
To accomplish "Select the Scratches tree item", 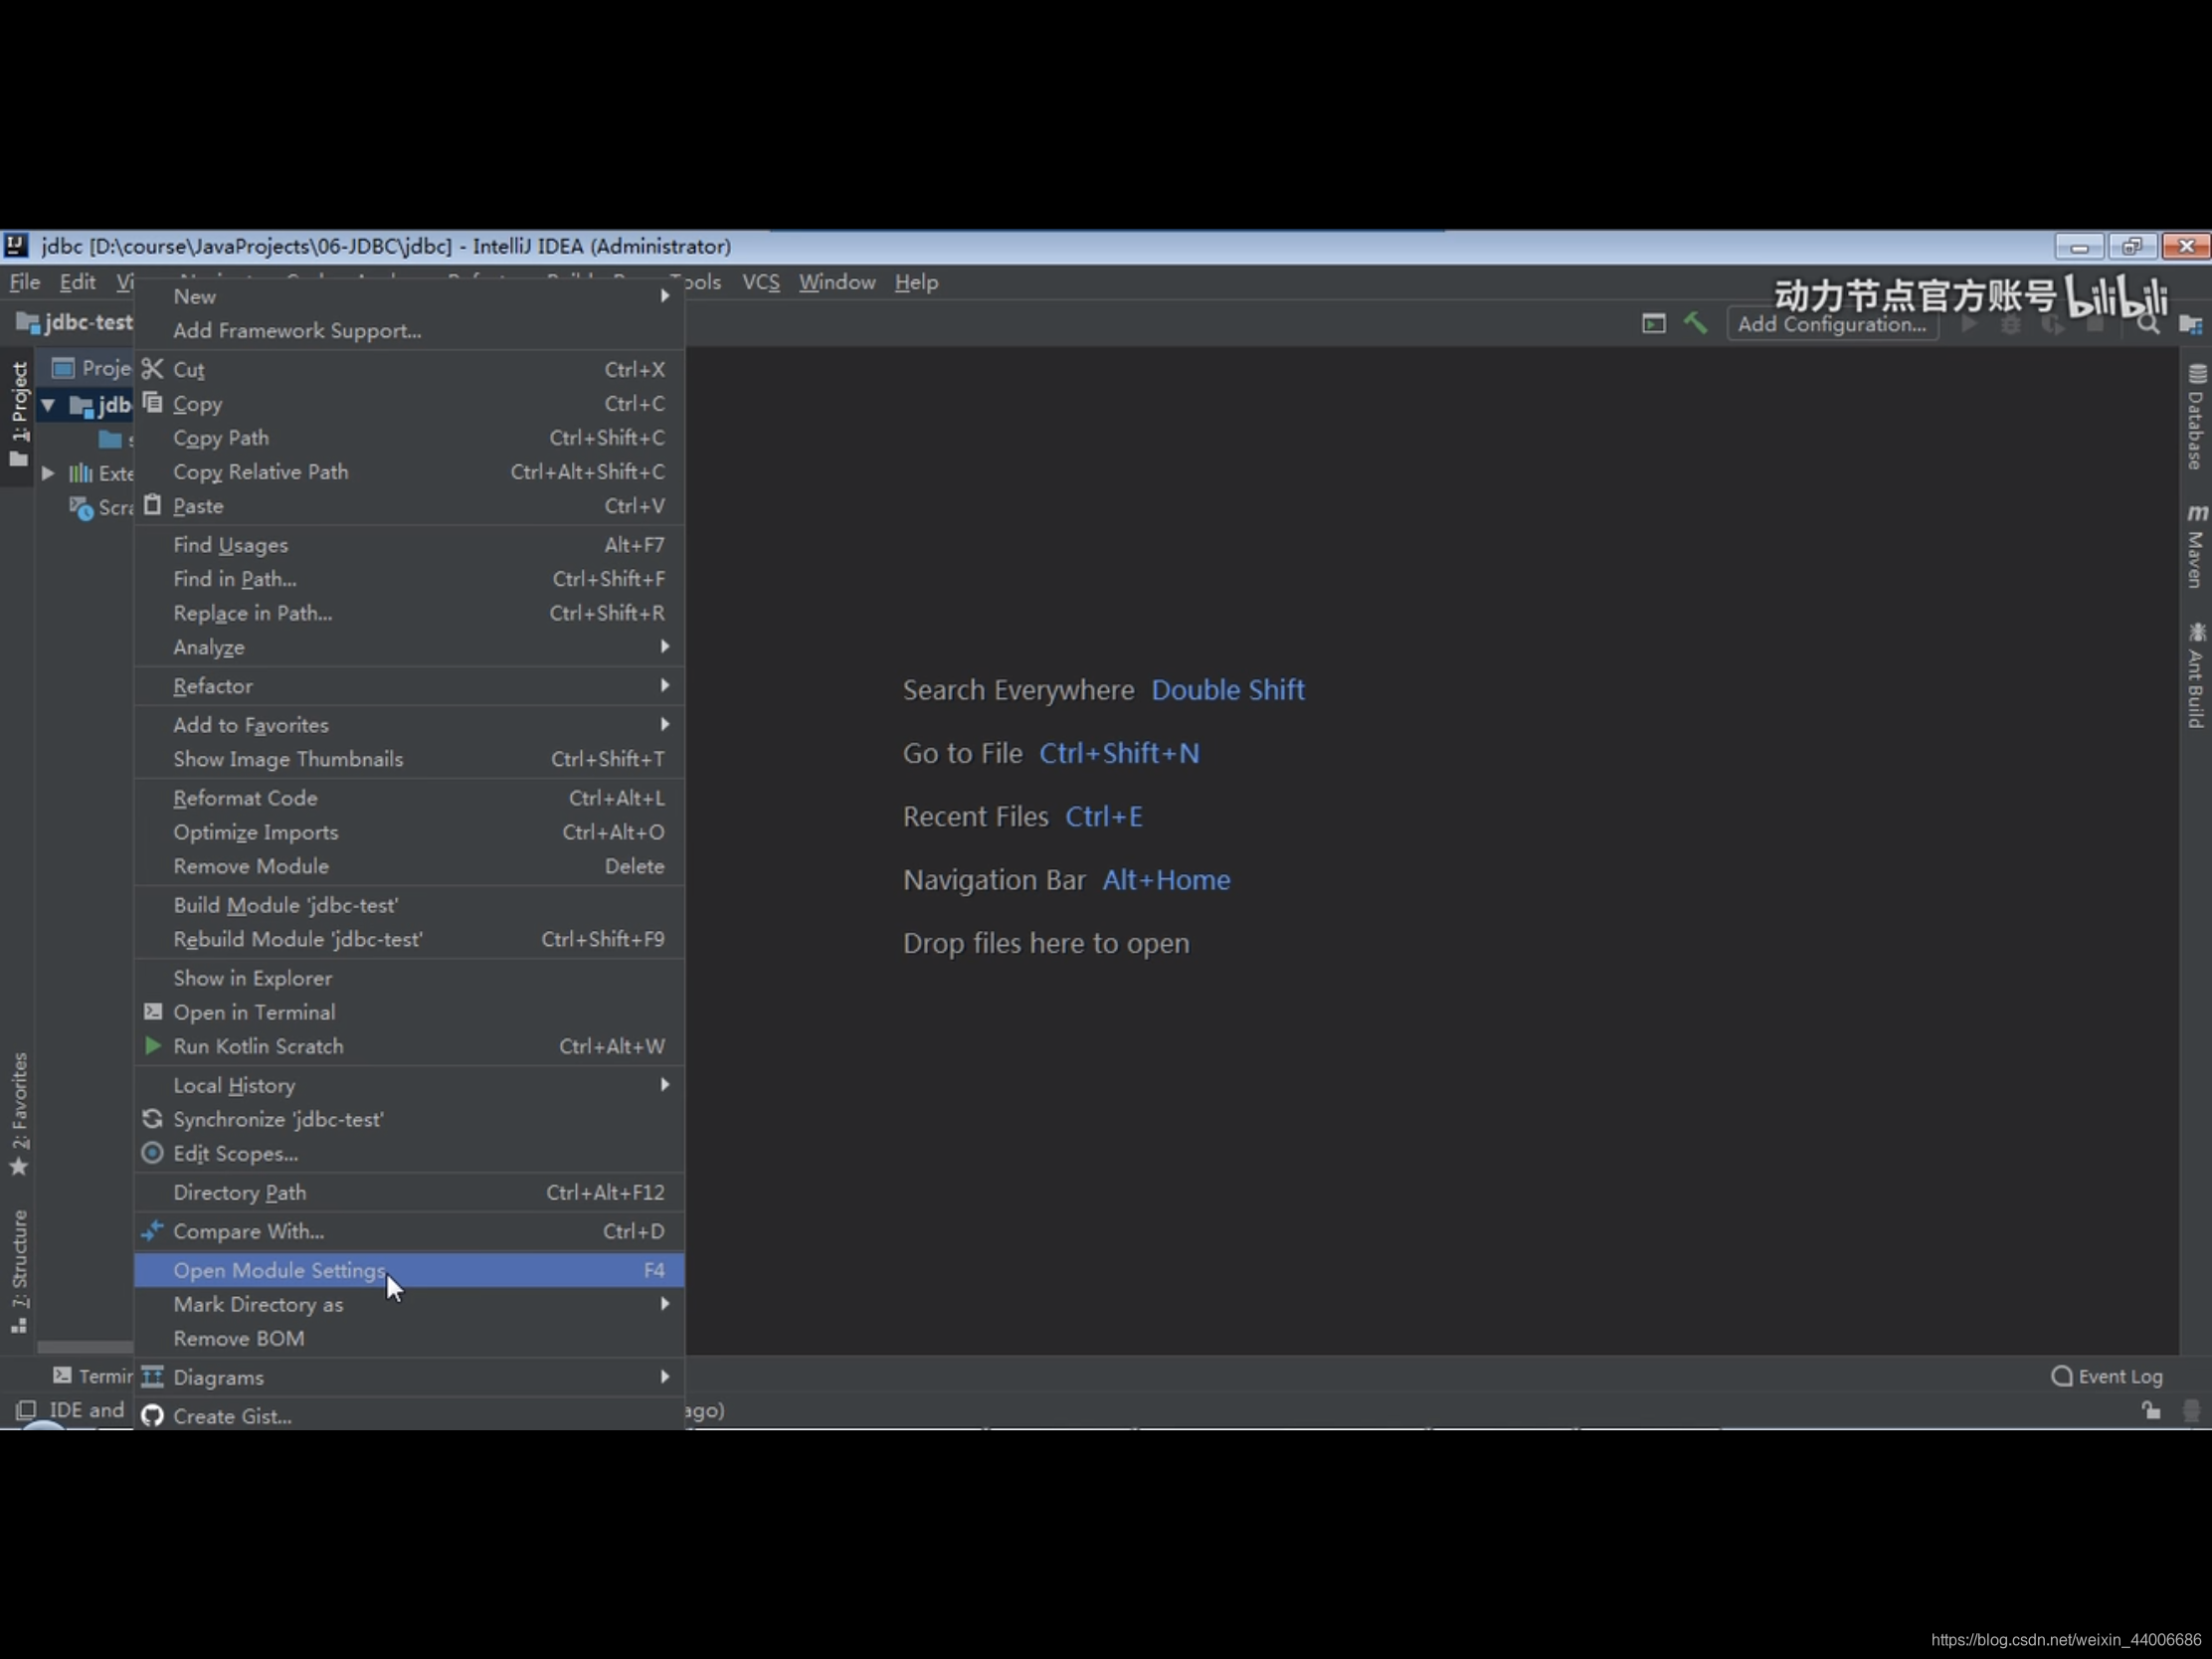I will pyautogui.click(x=101, y=508).
